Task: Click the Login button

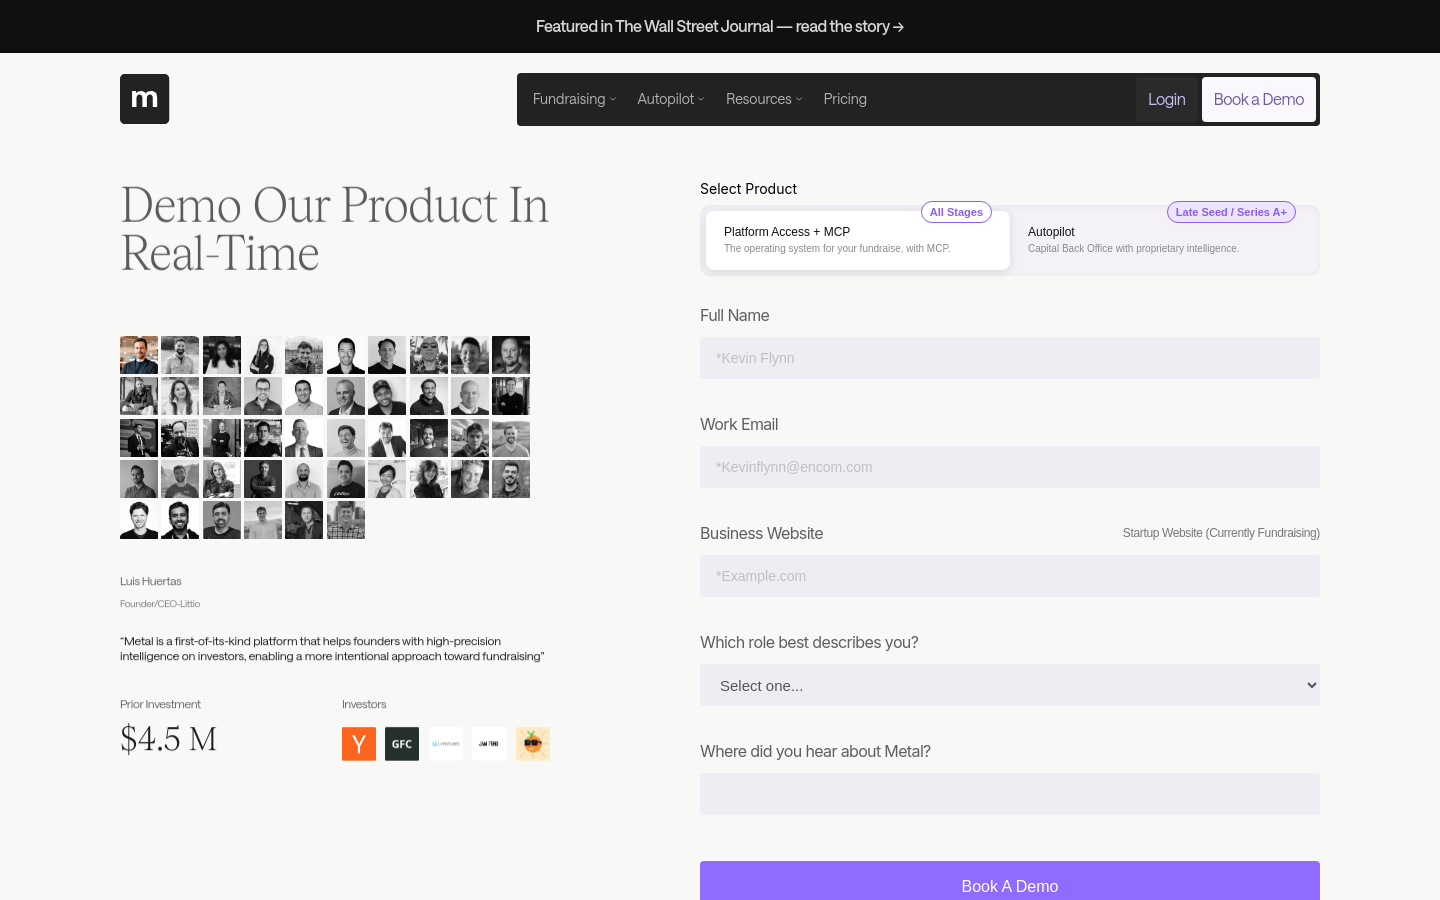Action: coord(1167,99)
